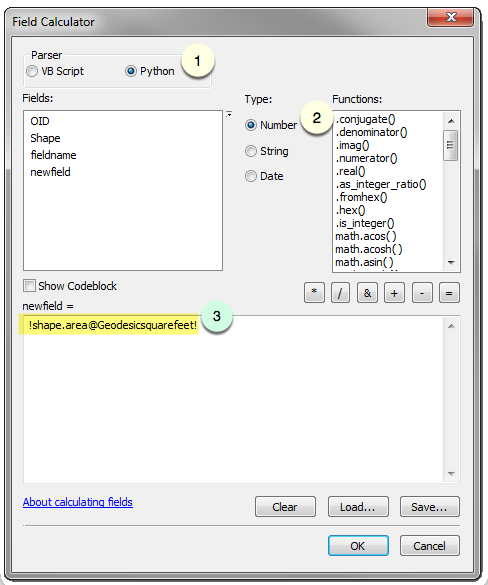Click the minus (-) operator button

click(x=422, y=293)
